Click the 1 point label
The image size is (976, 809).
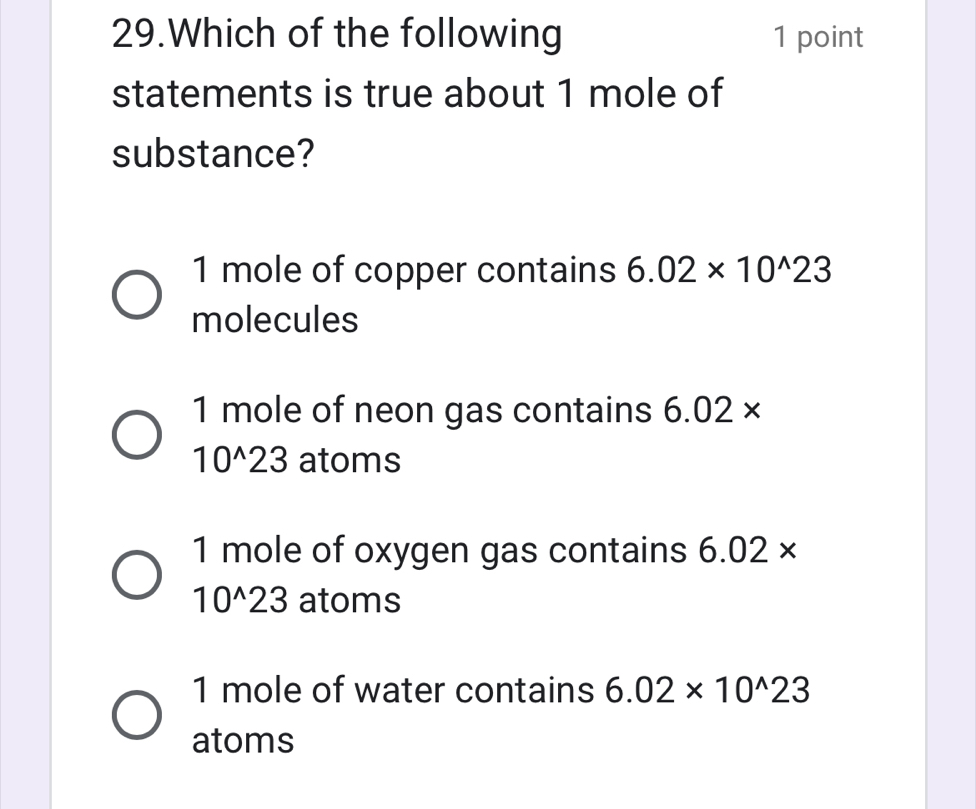coord(819,36)
